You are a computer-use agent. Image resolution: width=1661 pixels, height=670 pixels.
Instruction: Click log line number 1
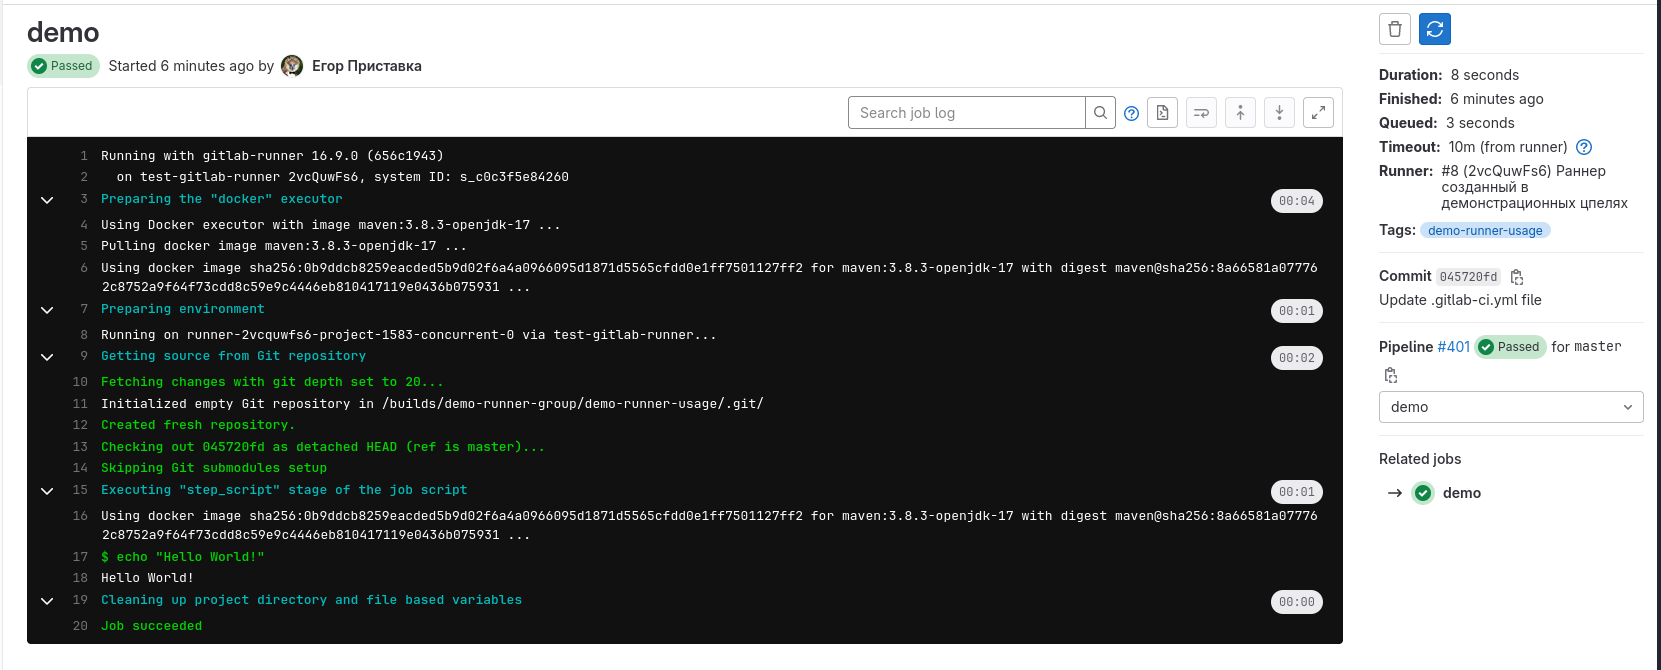[84, 156]
